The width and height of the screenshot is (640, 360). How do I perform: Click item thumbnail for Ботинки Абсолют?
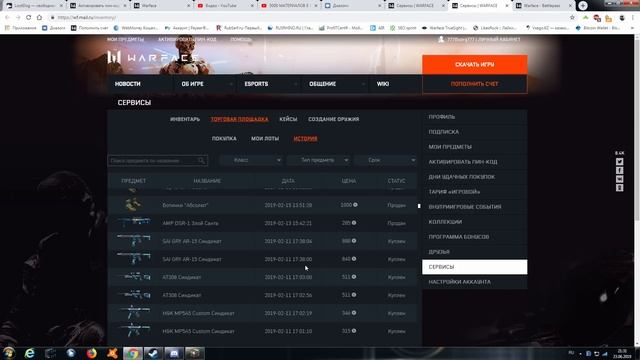(x=133, y=205)
